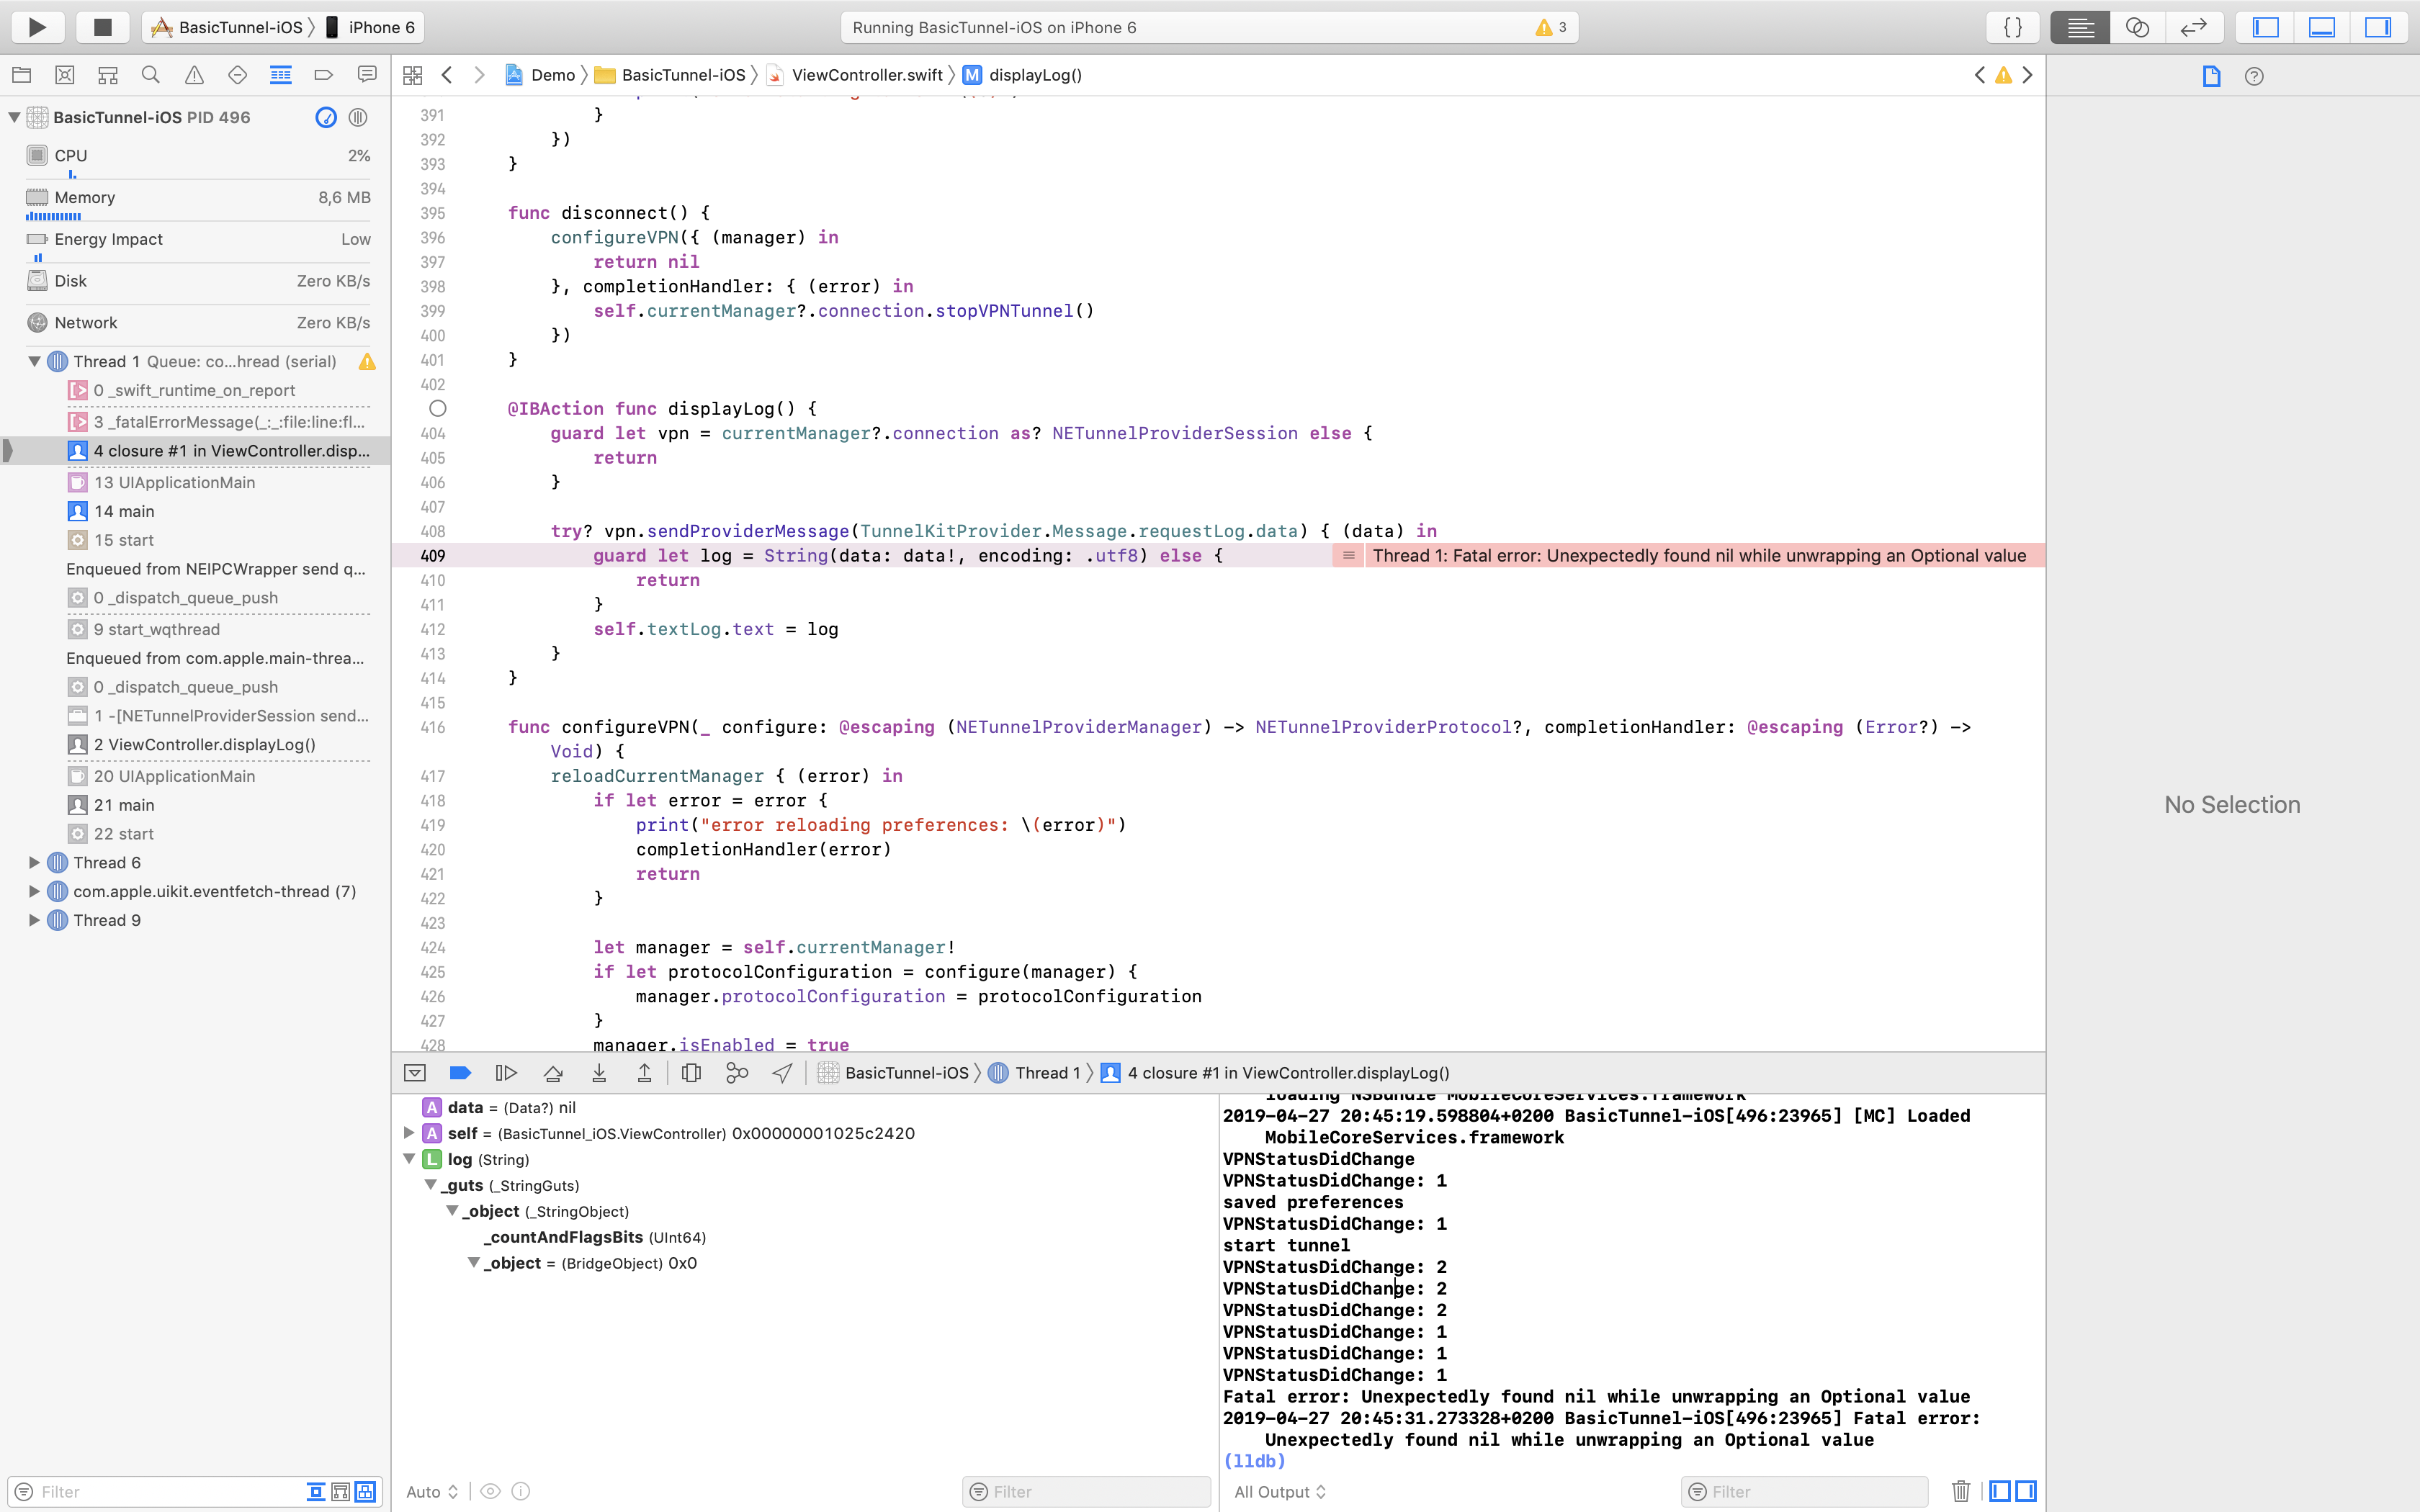Open the Quick Help inspector tab
The image size is (2420, 1512).
coord(2254,76)
